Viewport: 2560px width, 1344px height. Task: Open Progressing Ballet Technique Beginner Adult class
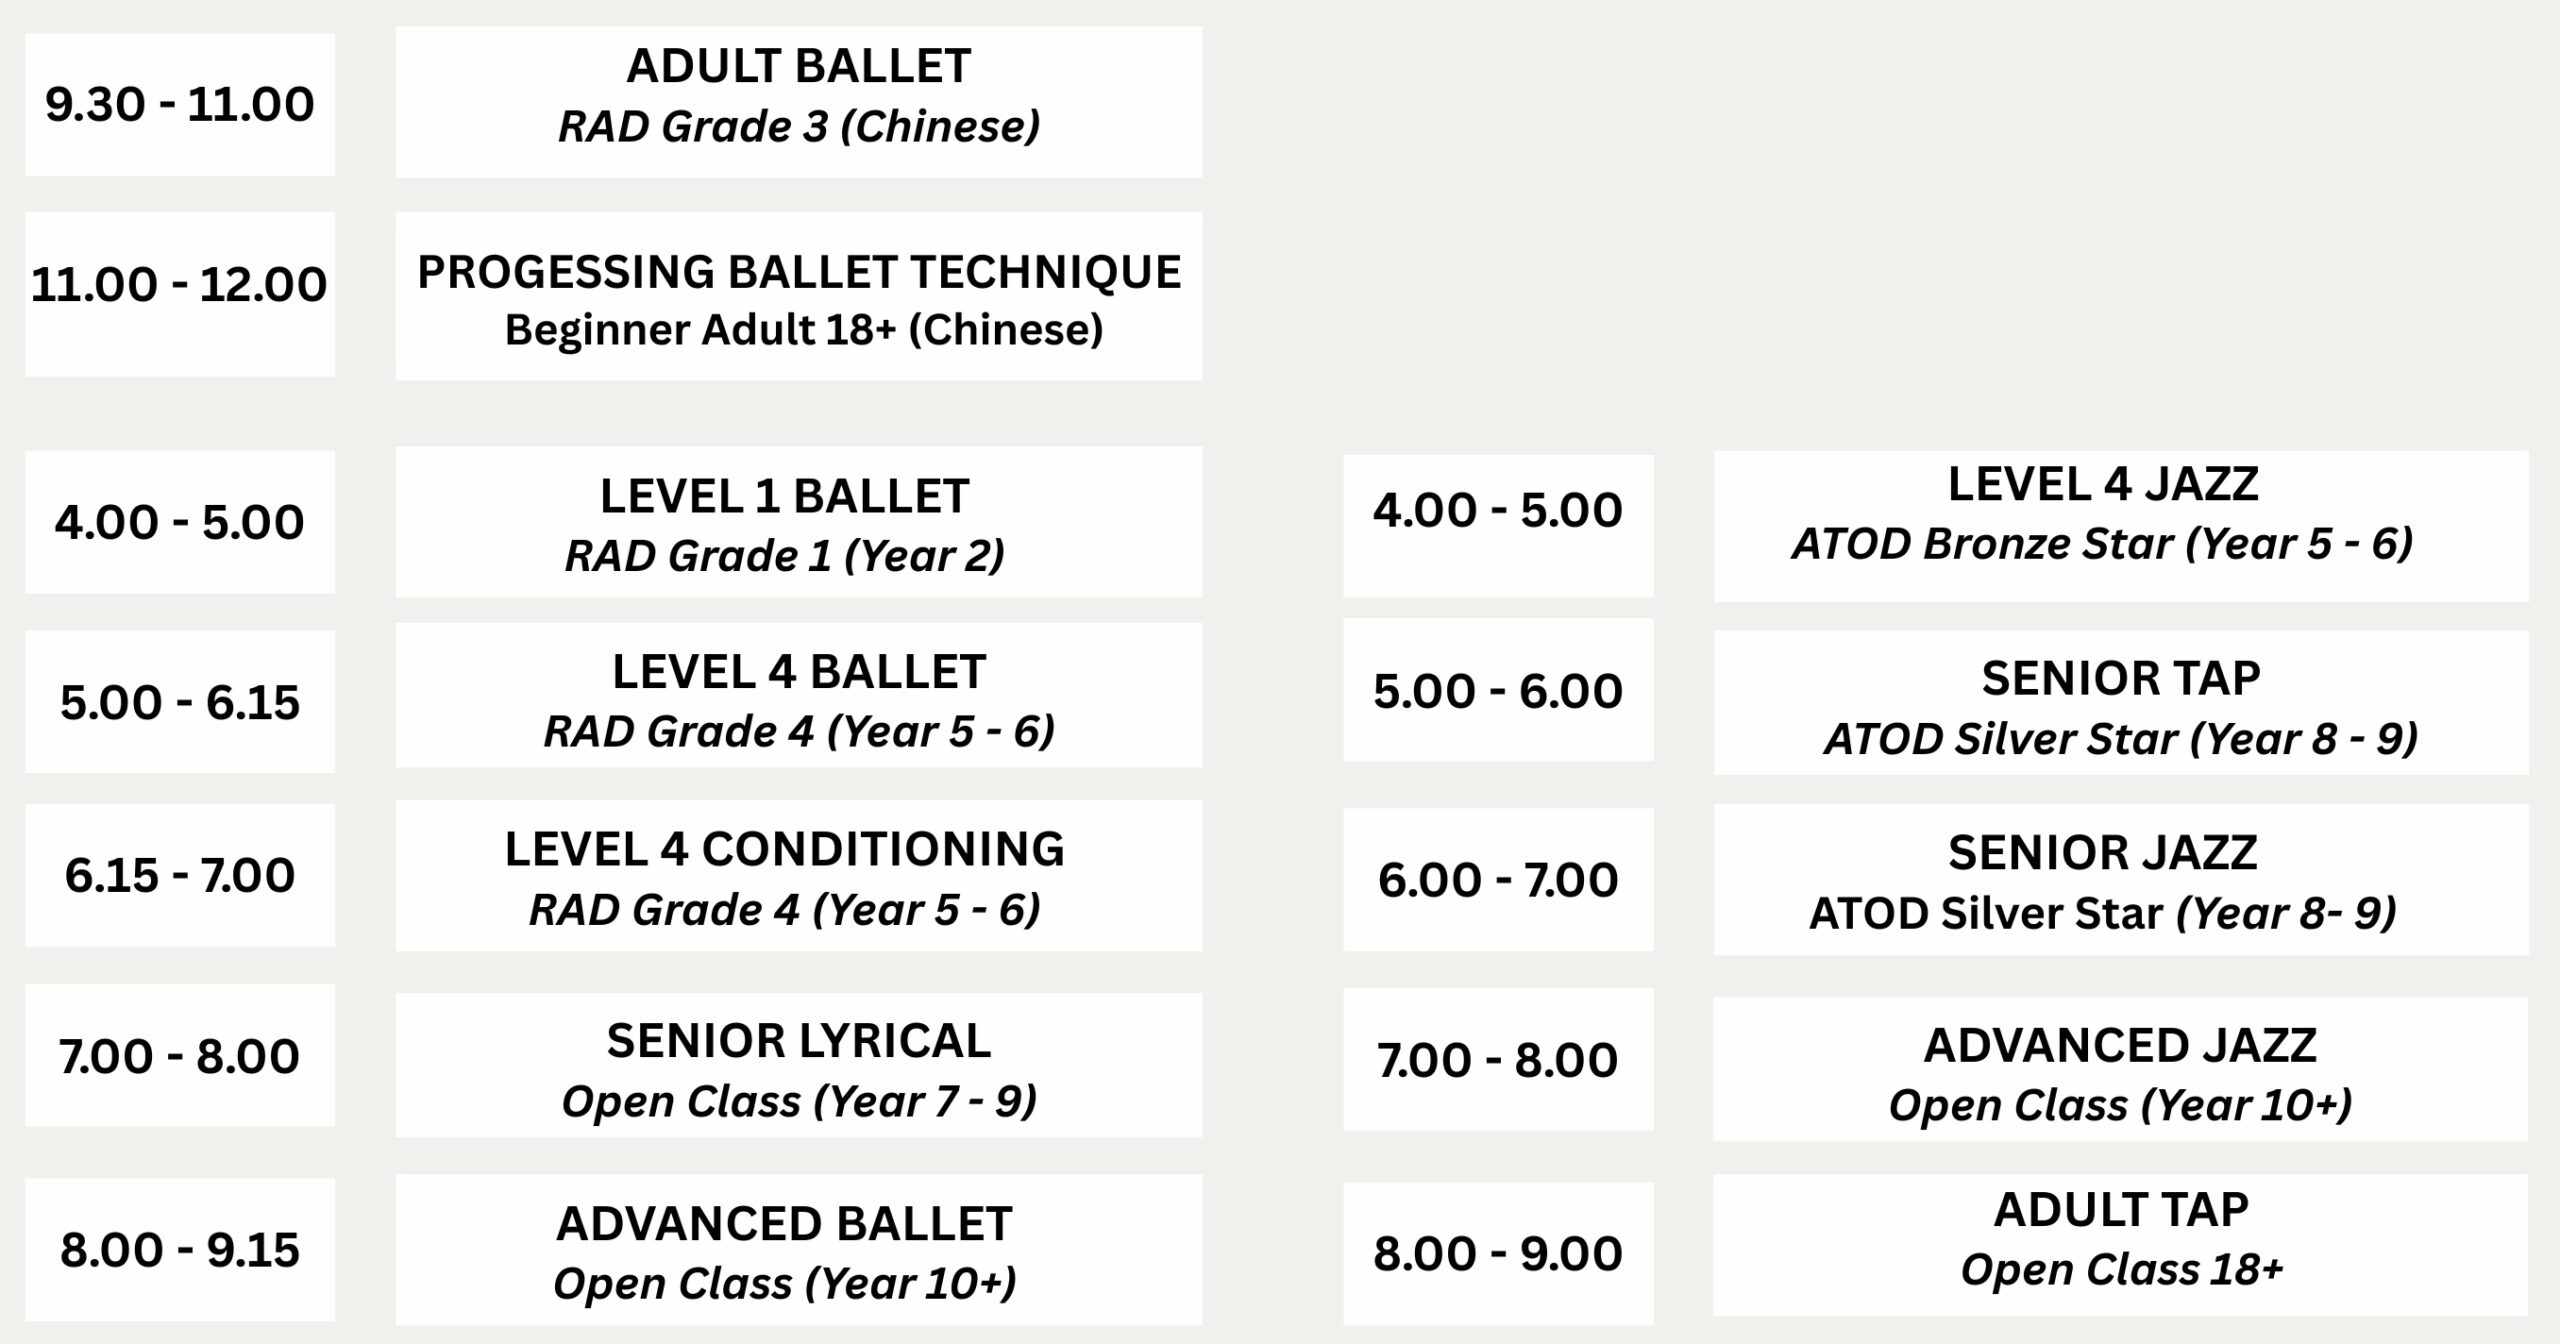798,296
